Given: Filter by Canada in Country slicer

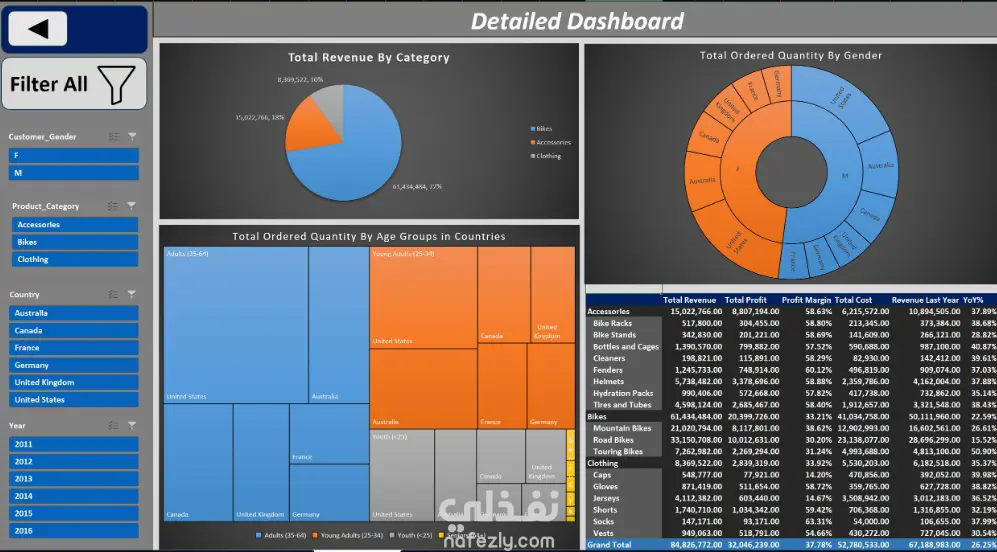Looking at the screenshot, I should click(x=74, y=331).
